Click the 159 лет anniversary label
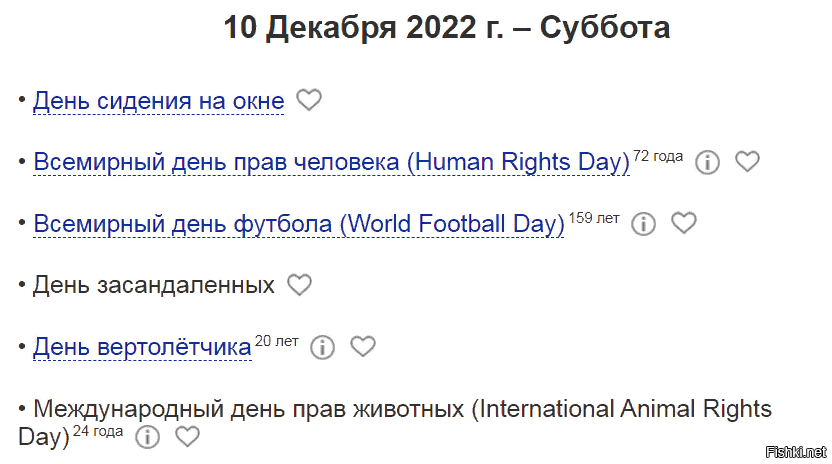Viewport: 832px width, 464px height. click(x=594, y=218)
